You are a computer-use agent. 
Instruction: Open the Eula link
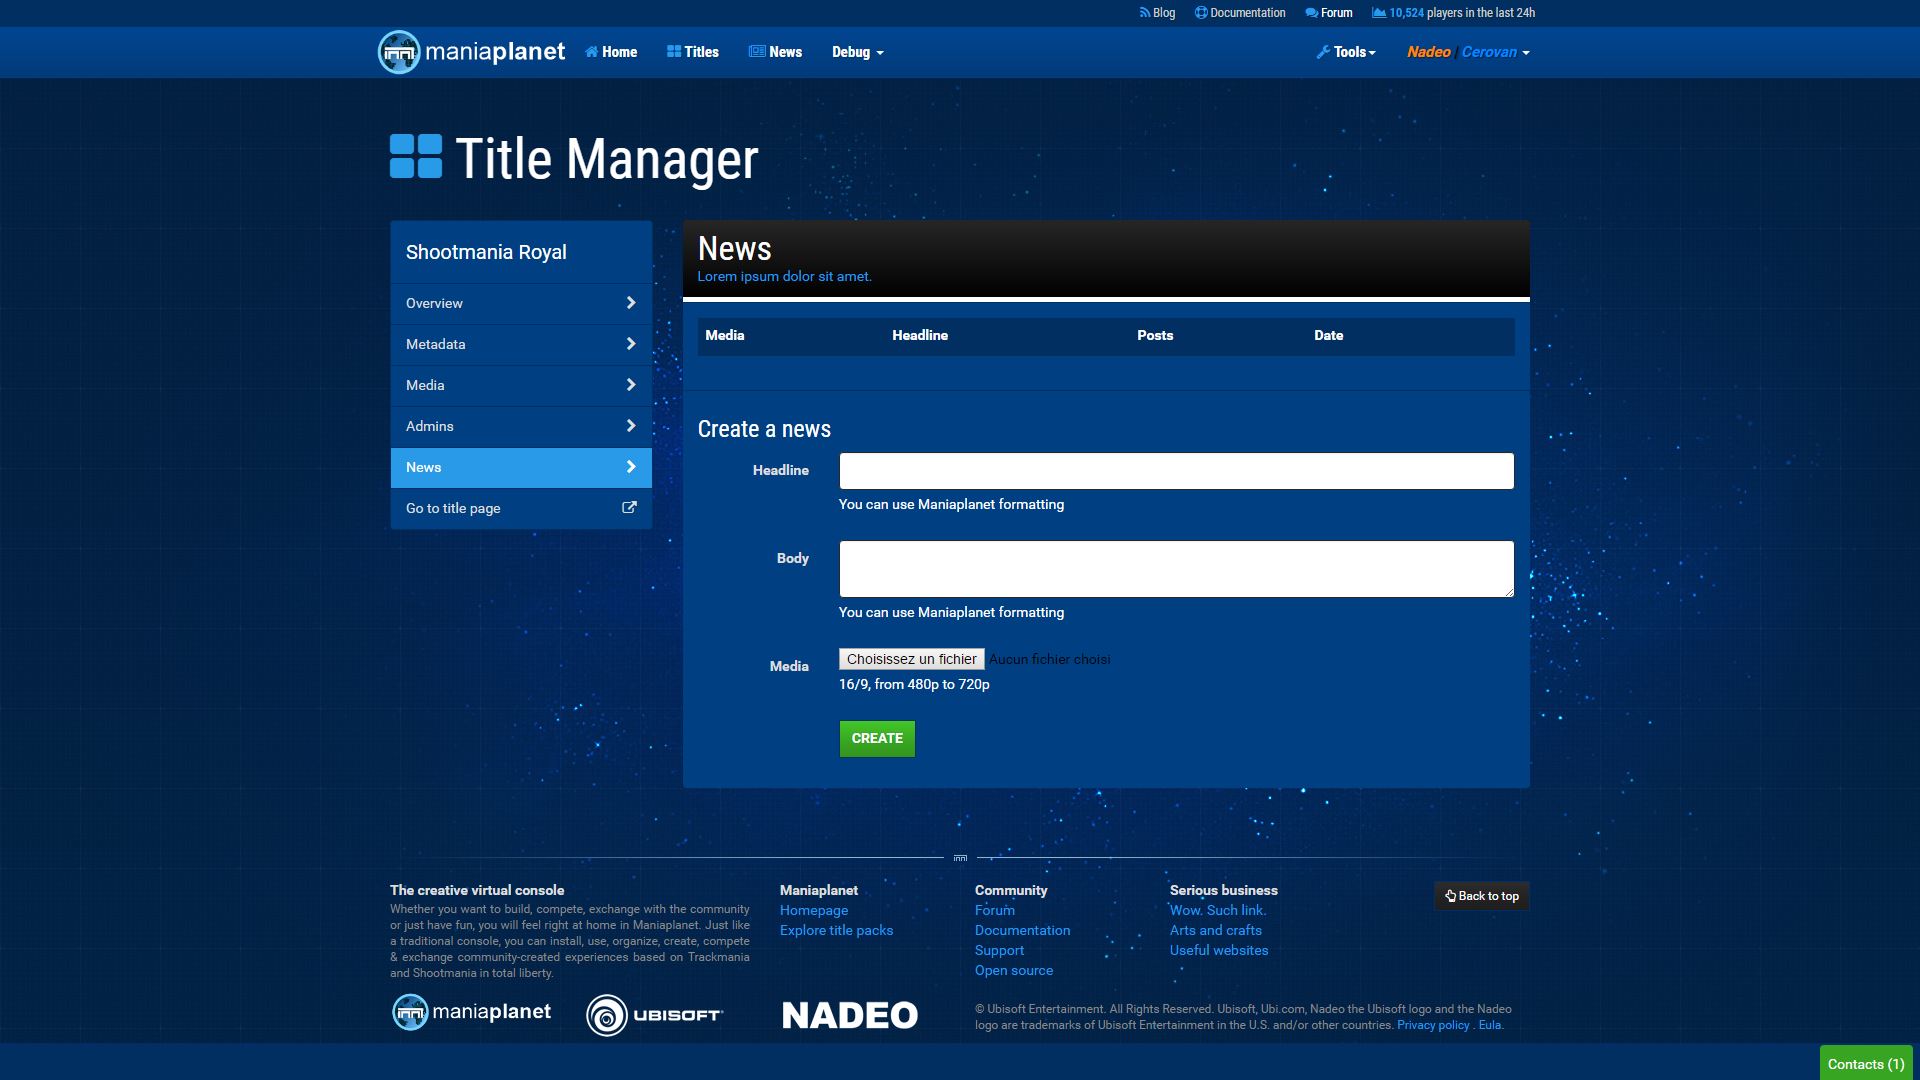coord(1490,1025)
